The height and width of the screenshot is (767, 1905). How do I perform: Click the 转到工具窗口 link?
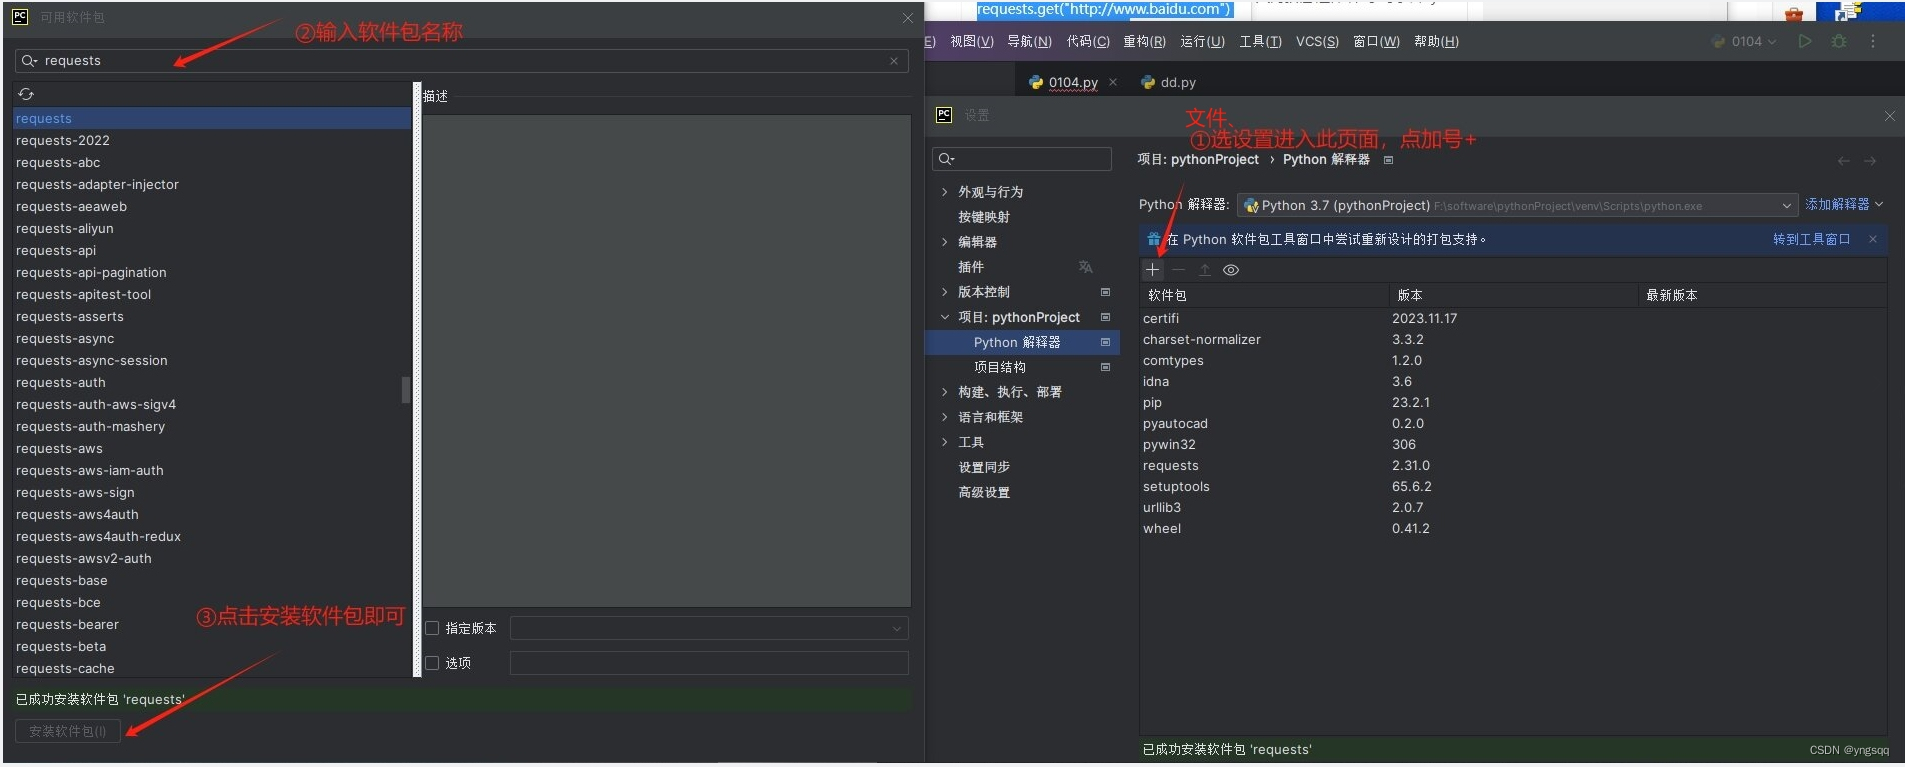tap(1811, 239)
